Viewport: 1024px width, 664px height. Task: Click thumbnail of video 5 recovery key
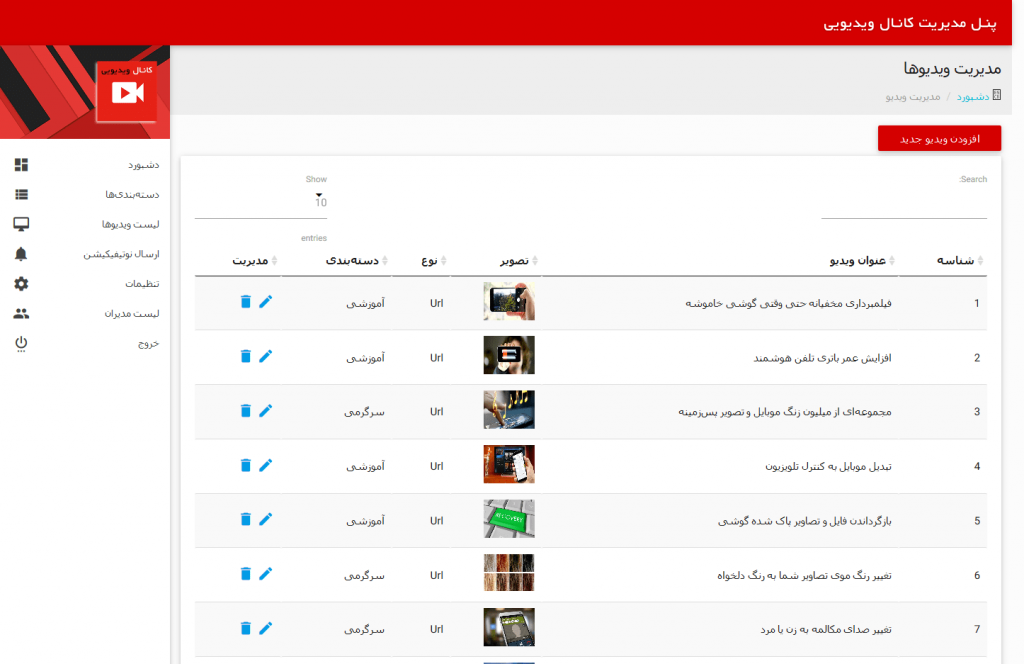pyautogui.click(x=509, y=518)
